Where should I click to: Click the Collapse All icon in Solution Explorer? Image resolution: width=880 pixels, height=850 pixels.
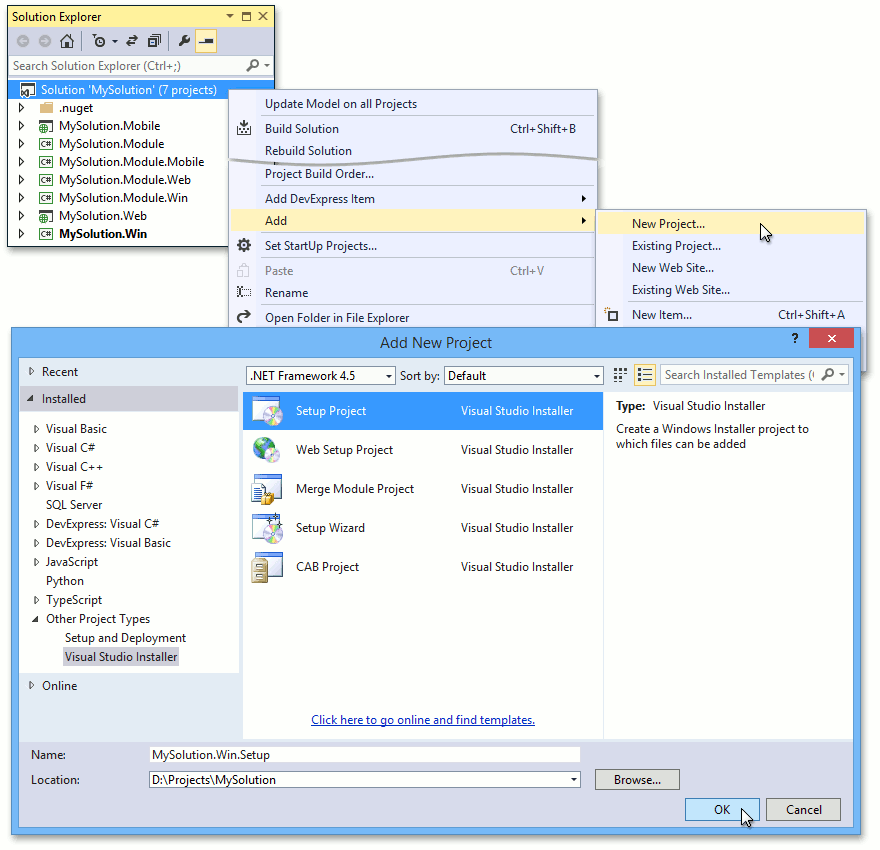tap(154, 41)
